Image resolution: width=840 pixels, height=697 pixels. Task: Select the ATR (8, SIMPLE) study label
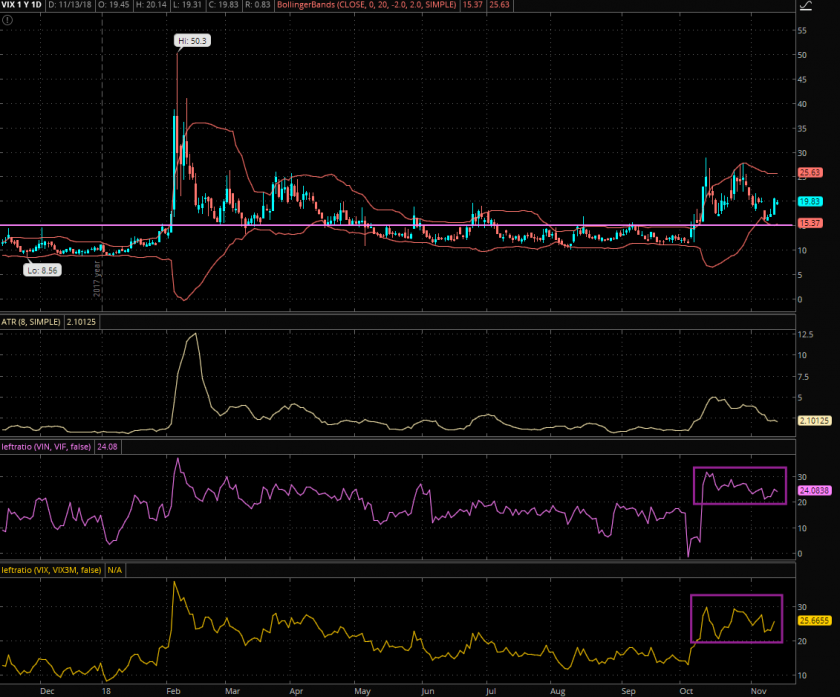click(32, 321)
